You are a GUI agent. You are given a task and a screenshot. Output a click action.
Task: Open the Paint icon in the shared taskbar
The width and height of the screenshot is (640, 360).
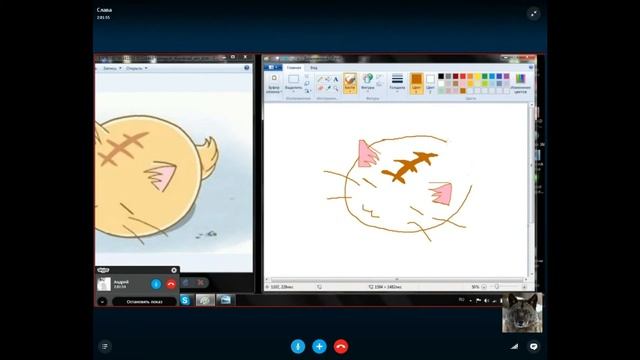(205, 300)
